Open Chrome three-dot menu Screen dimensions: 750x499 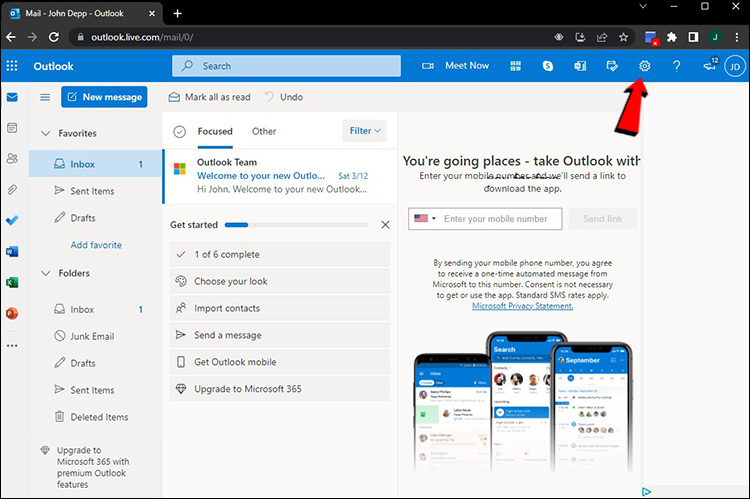pos(737,37)
